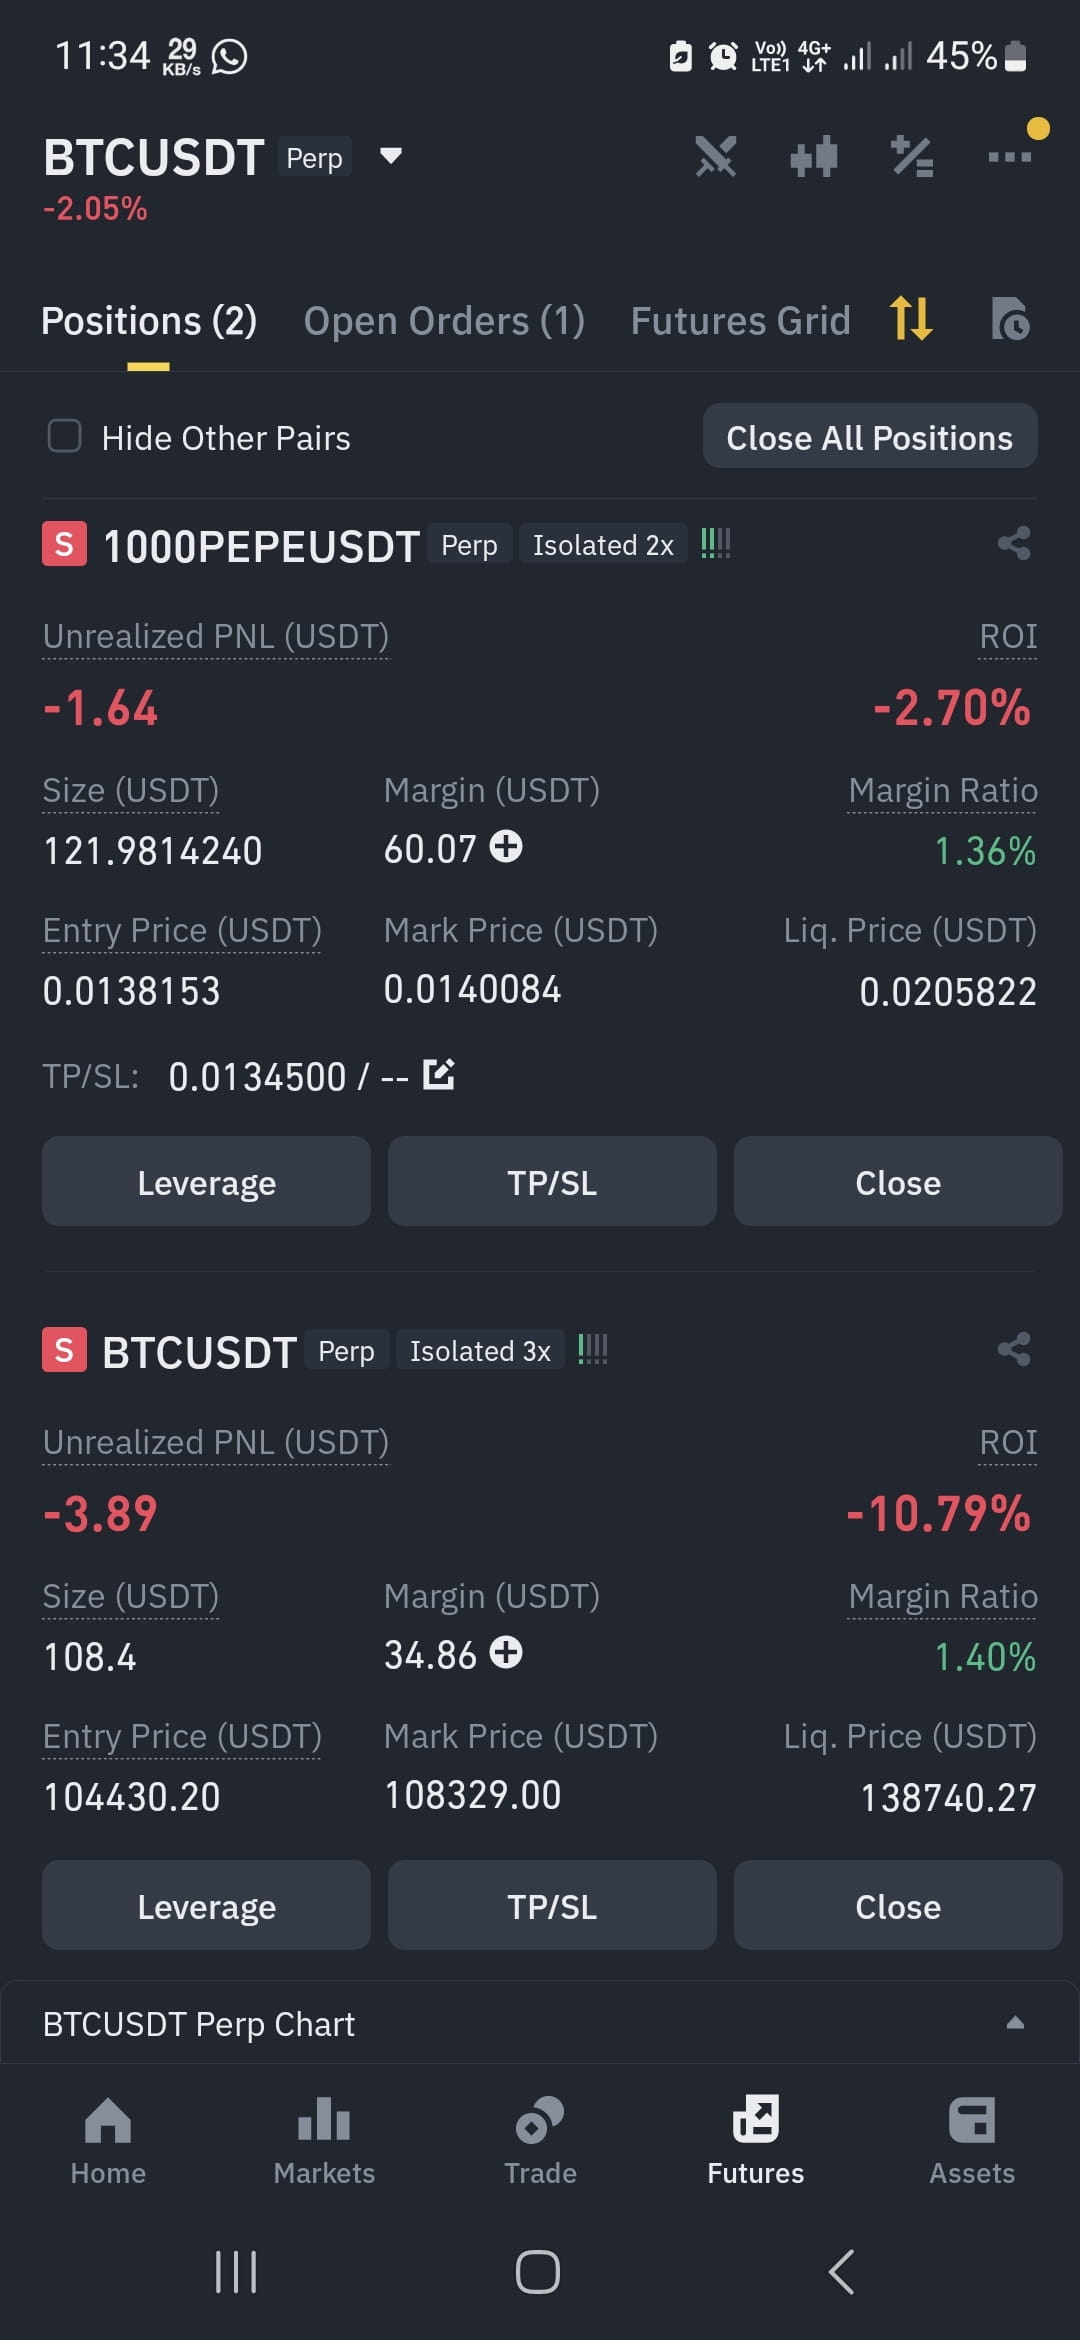The height and width of the screenshot is (2340, 1080).
Task: Open the percentage calculator icon
Action: [912, 157]
